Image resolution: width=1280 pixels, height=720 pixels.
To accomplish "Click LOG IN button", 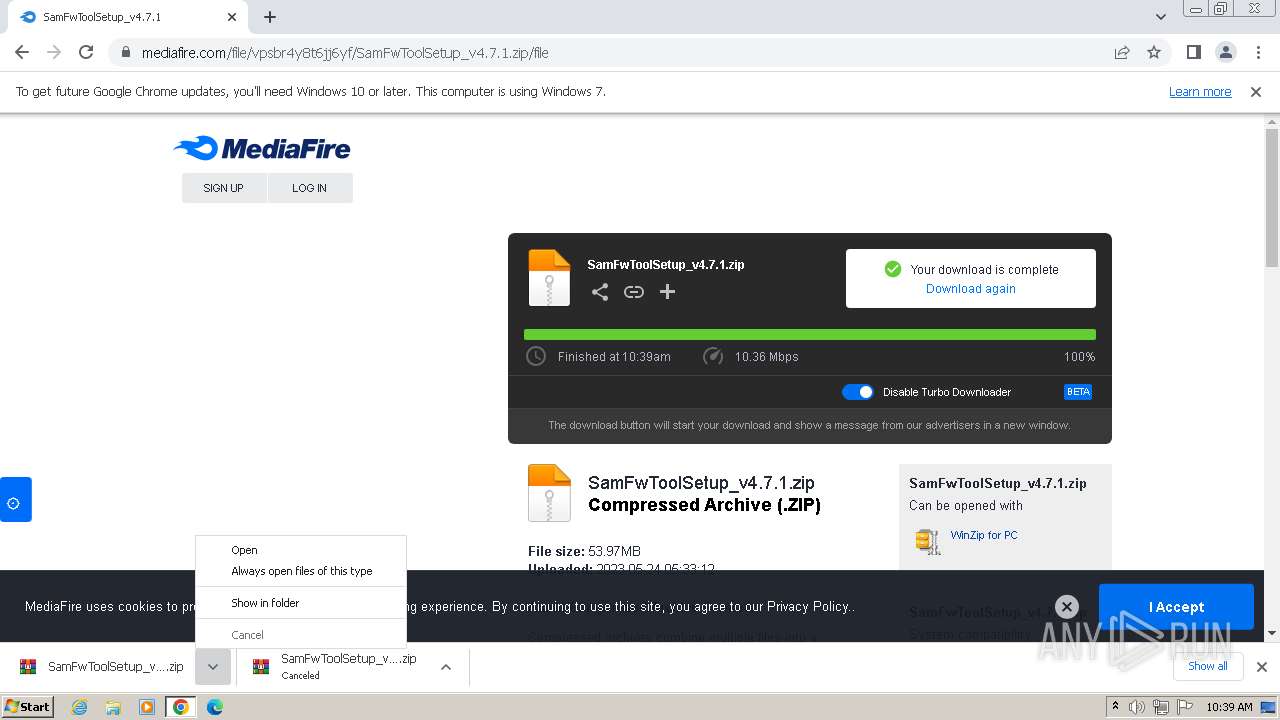I will pos(310,188).
